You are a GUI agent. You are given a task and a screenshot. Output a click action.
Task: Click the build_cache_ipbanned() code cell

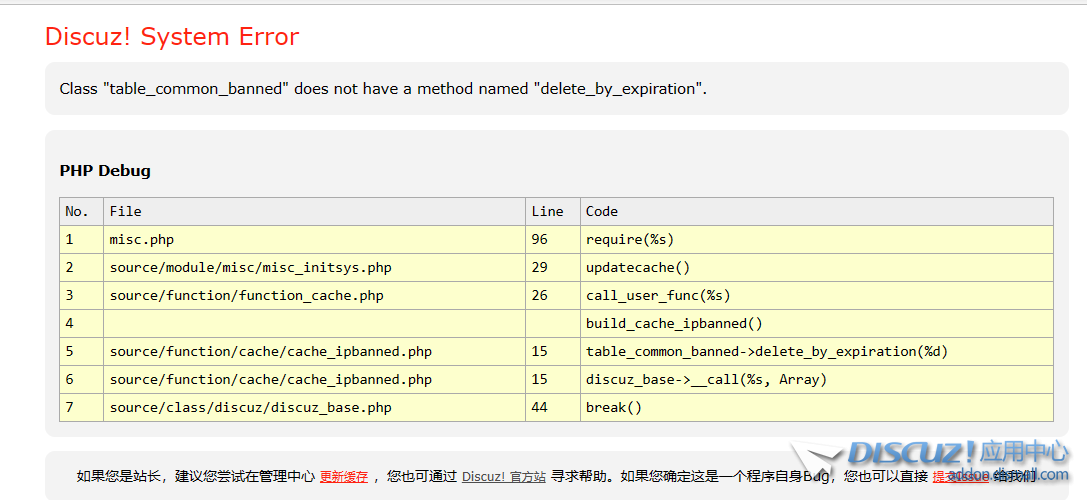674,324
